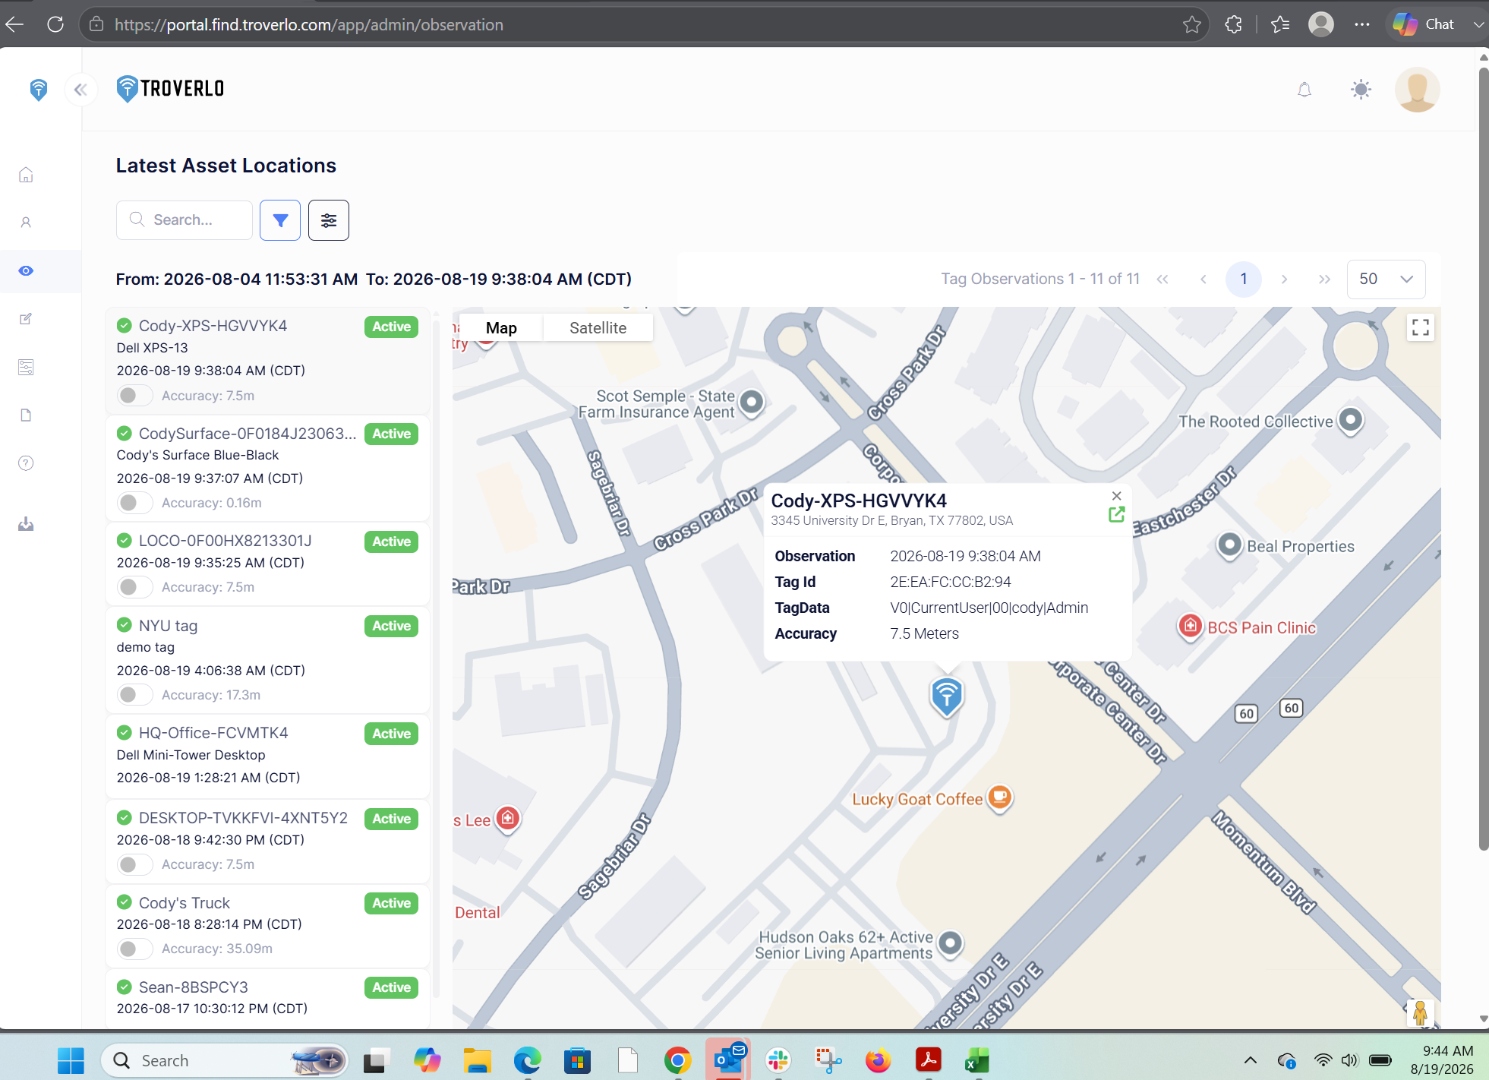1489x1080 pixels.
Task: Open the filter settings sliders button
Action: pyautogui.click(x=328, y=220)
